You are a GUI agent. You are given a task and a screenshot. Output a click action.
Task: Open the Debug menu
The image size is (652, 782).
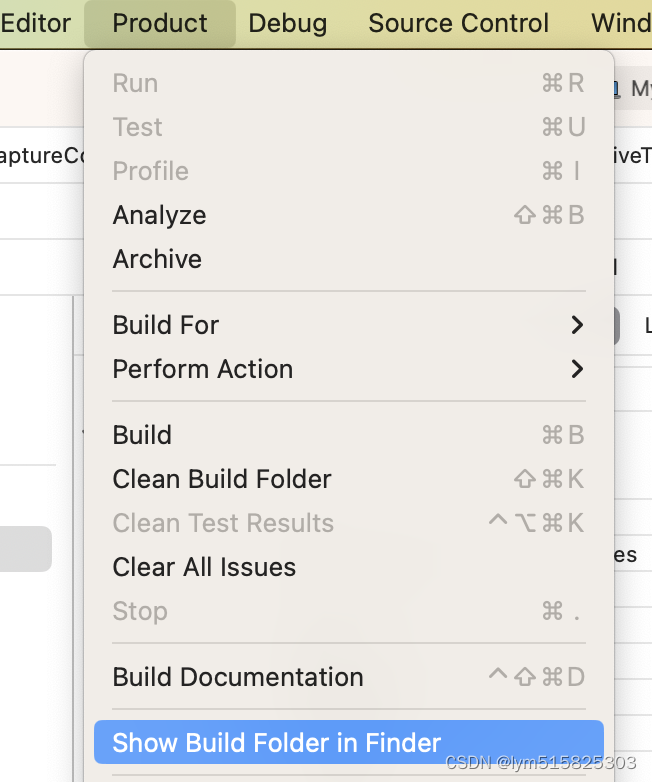[287, 23]
